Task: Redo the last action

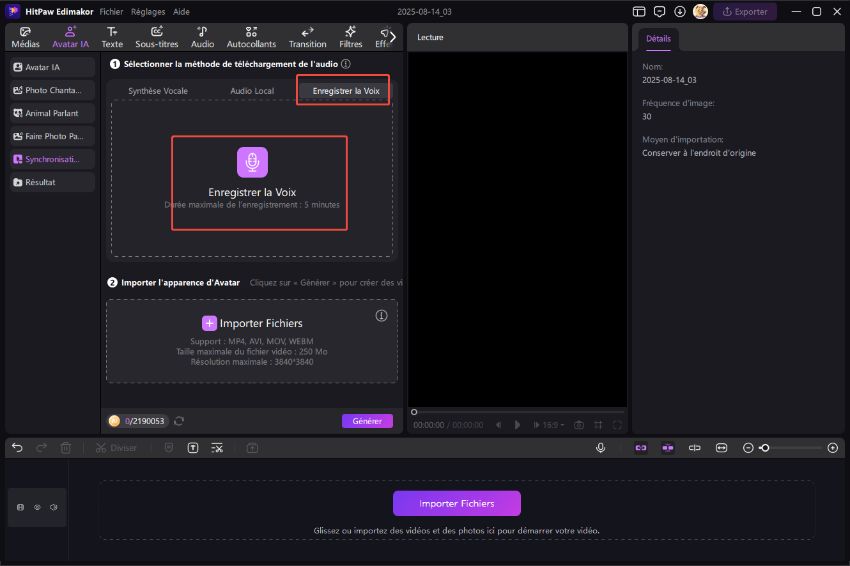Action: 41,448
